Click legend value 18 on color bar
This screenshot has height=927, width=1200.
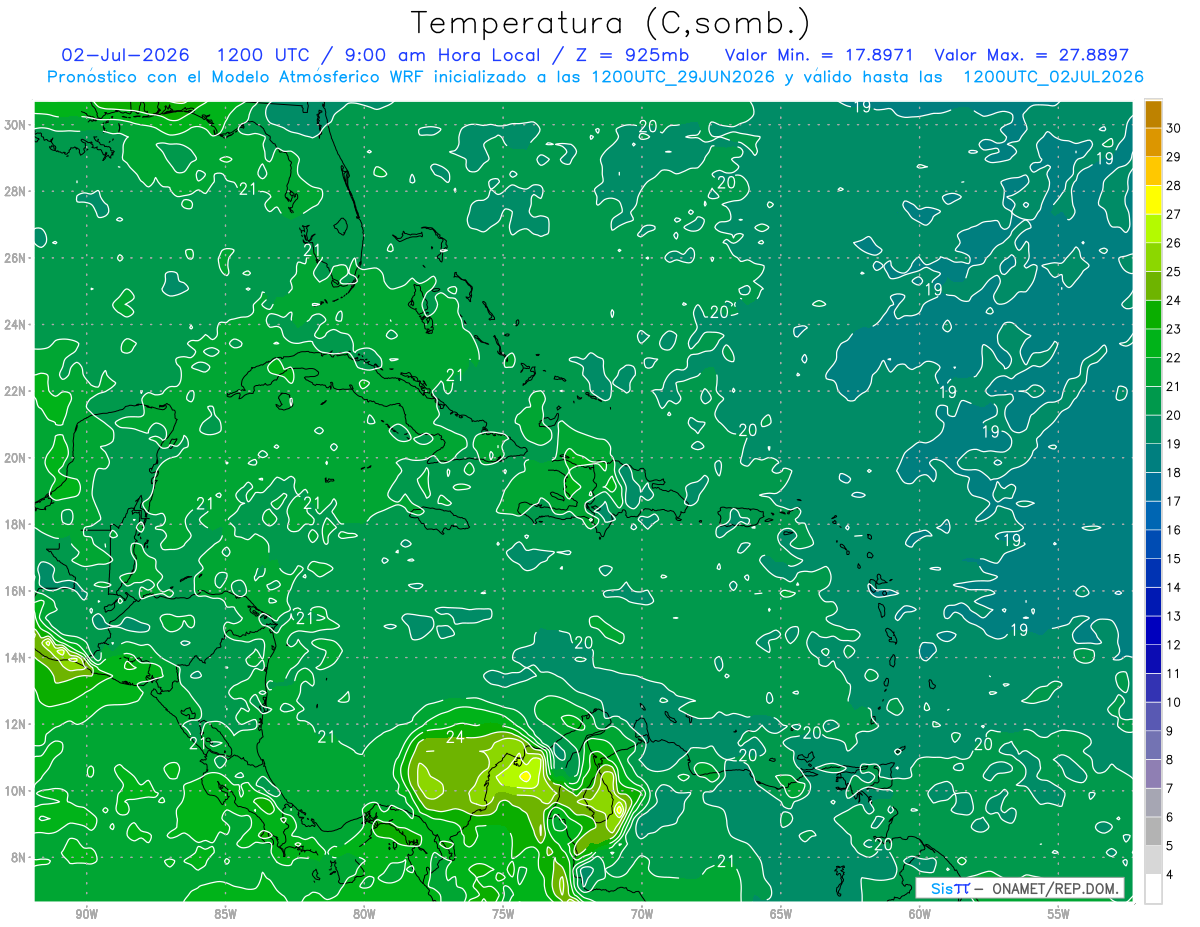[1174, 473]
